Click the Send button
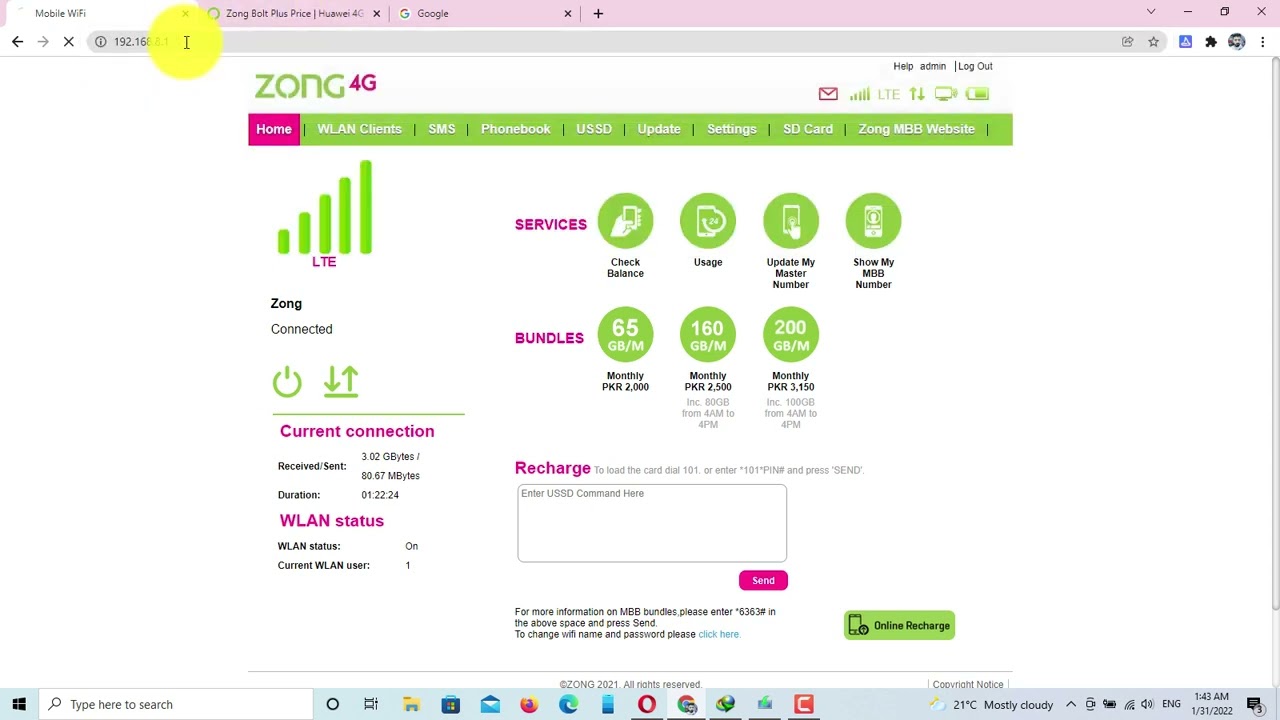This screenshot has height=720, width=1280. click(763, 580)
